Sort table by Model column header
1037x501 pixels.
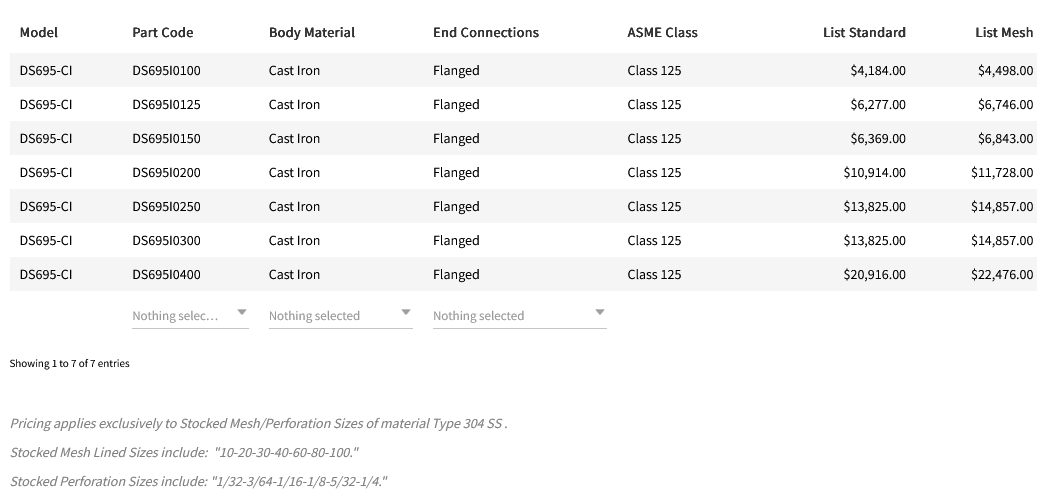pos(39,32)
